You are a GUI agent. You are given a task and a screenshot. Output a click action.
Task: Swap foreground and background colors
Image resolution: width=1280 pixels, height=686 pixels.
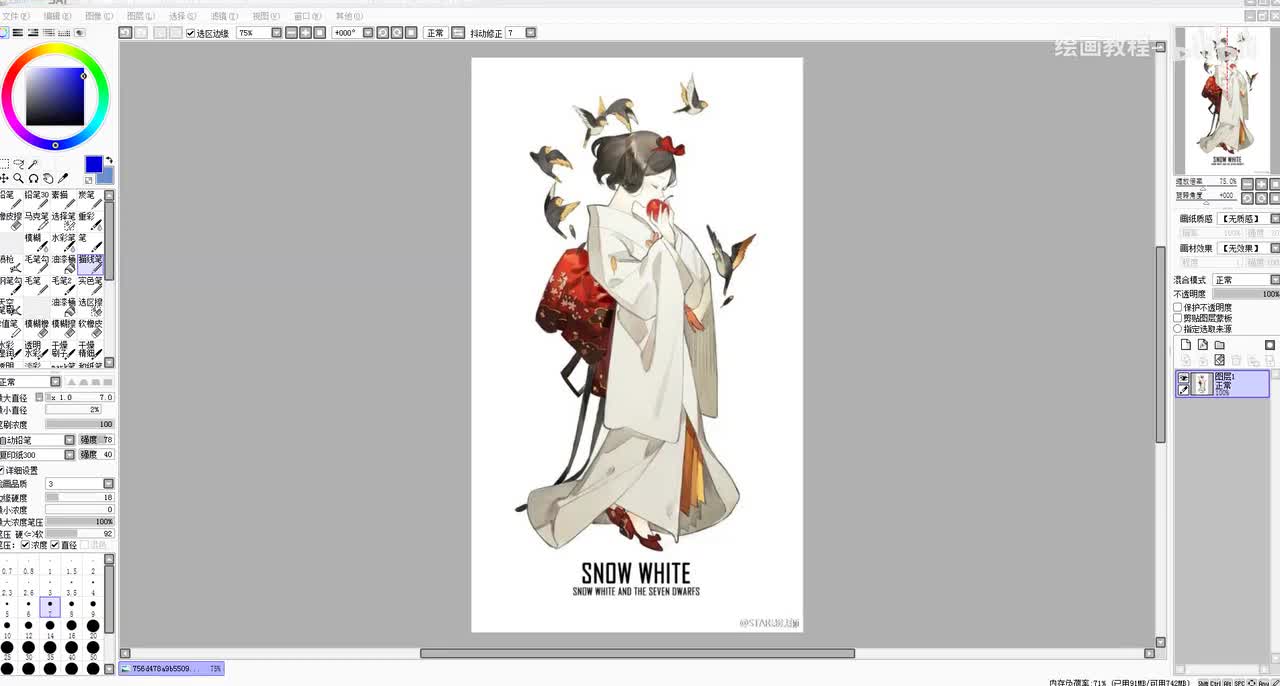click(x=110, y=160)
